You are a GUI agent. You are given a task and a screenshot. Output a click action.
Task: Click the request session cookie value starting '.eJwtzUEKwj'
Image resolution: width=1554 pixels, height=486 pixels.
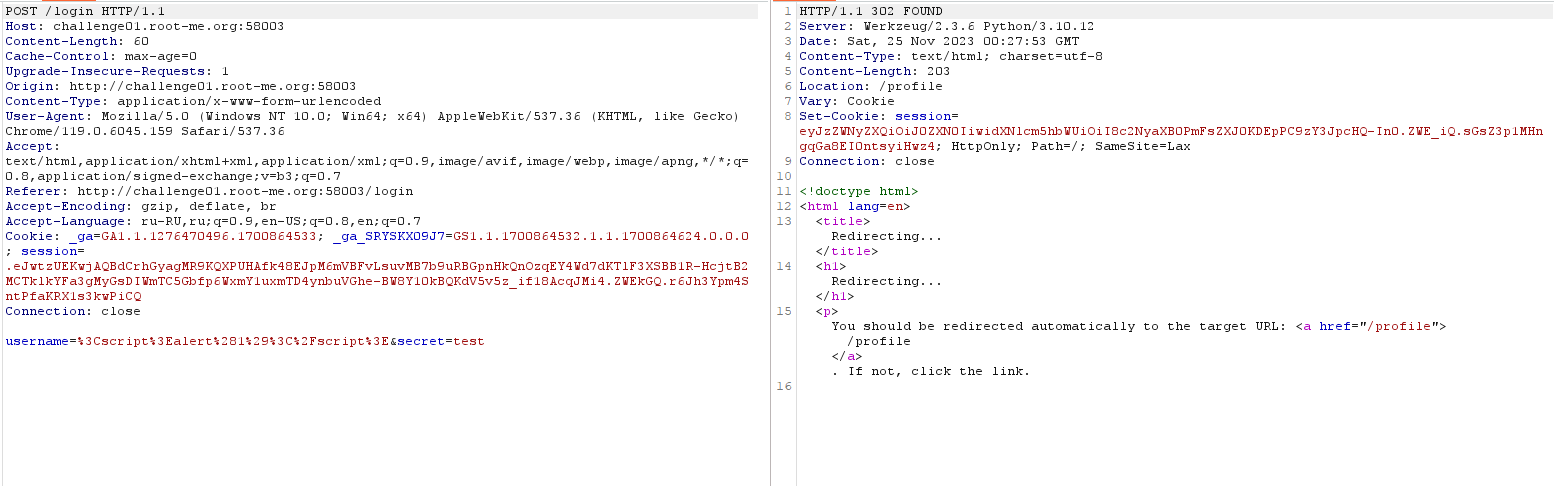tap(376, 281)
